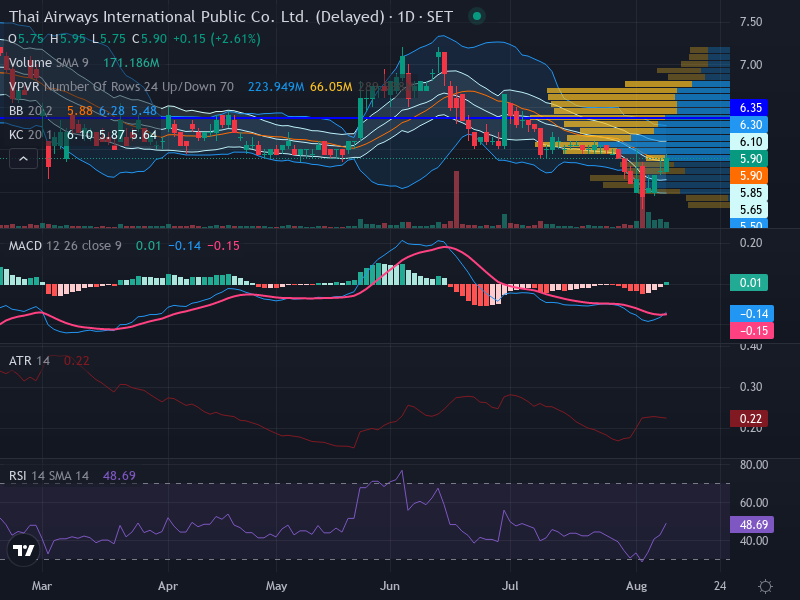Select the RSI 14 SMA 14 label

tap(48, 476)
